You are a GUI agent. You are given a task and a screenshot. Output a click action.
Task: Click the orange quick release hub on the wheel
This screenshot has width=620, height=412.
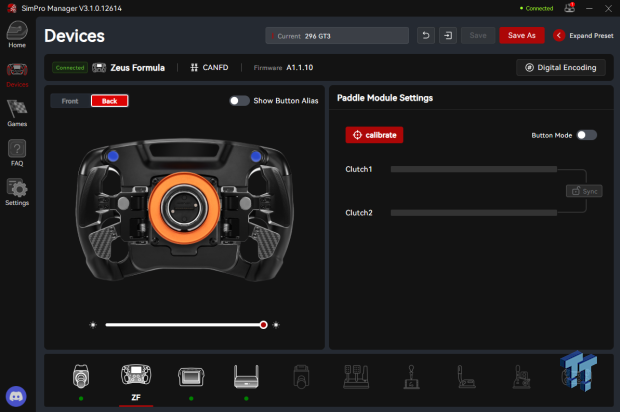pos(184,208)
